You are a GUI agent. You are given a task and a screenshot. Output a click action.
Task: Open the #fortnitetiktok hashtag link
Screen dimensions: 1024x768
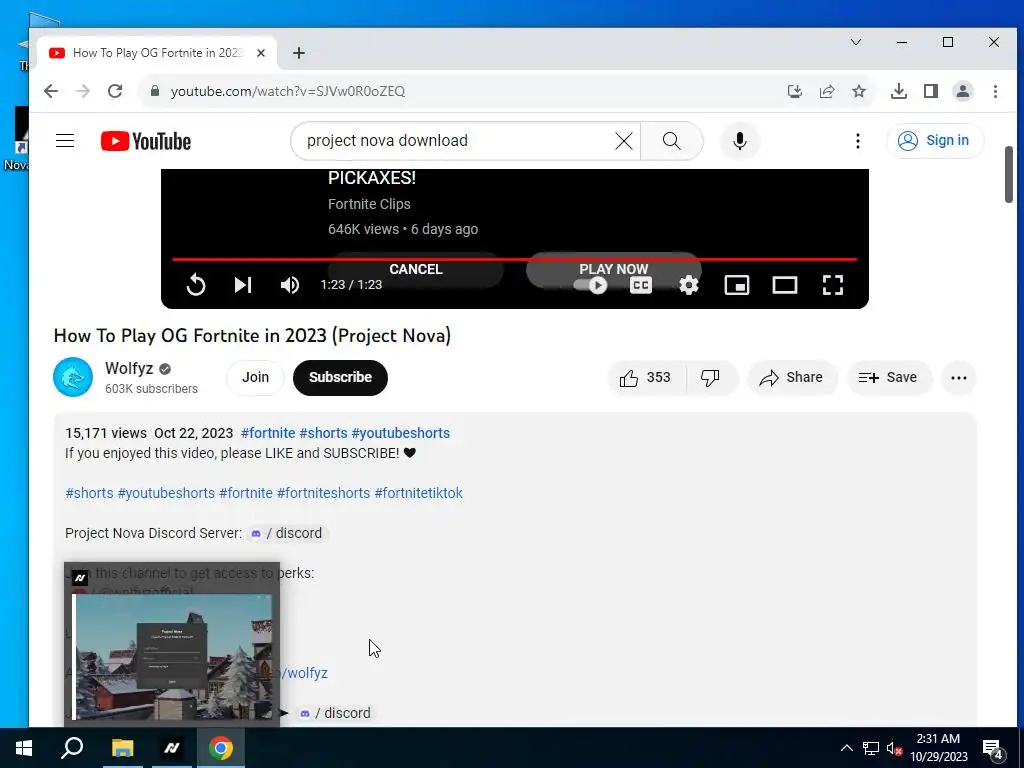[x=419, y=493]
